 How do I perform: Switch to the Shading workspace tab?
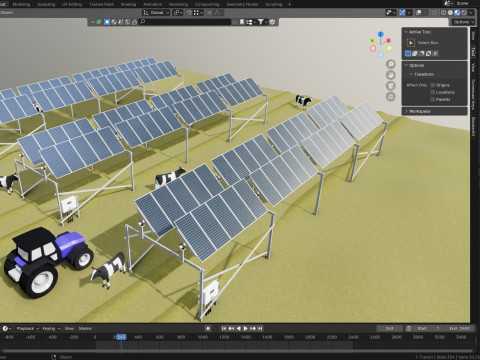[128, 4]
